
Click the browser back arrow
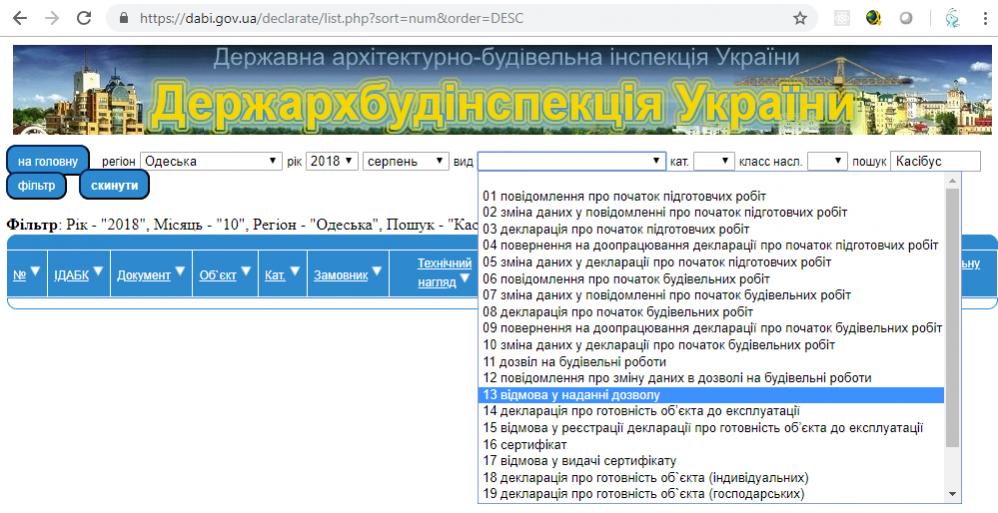[x=19, y=18]
